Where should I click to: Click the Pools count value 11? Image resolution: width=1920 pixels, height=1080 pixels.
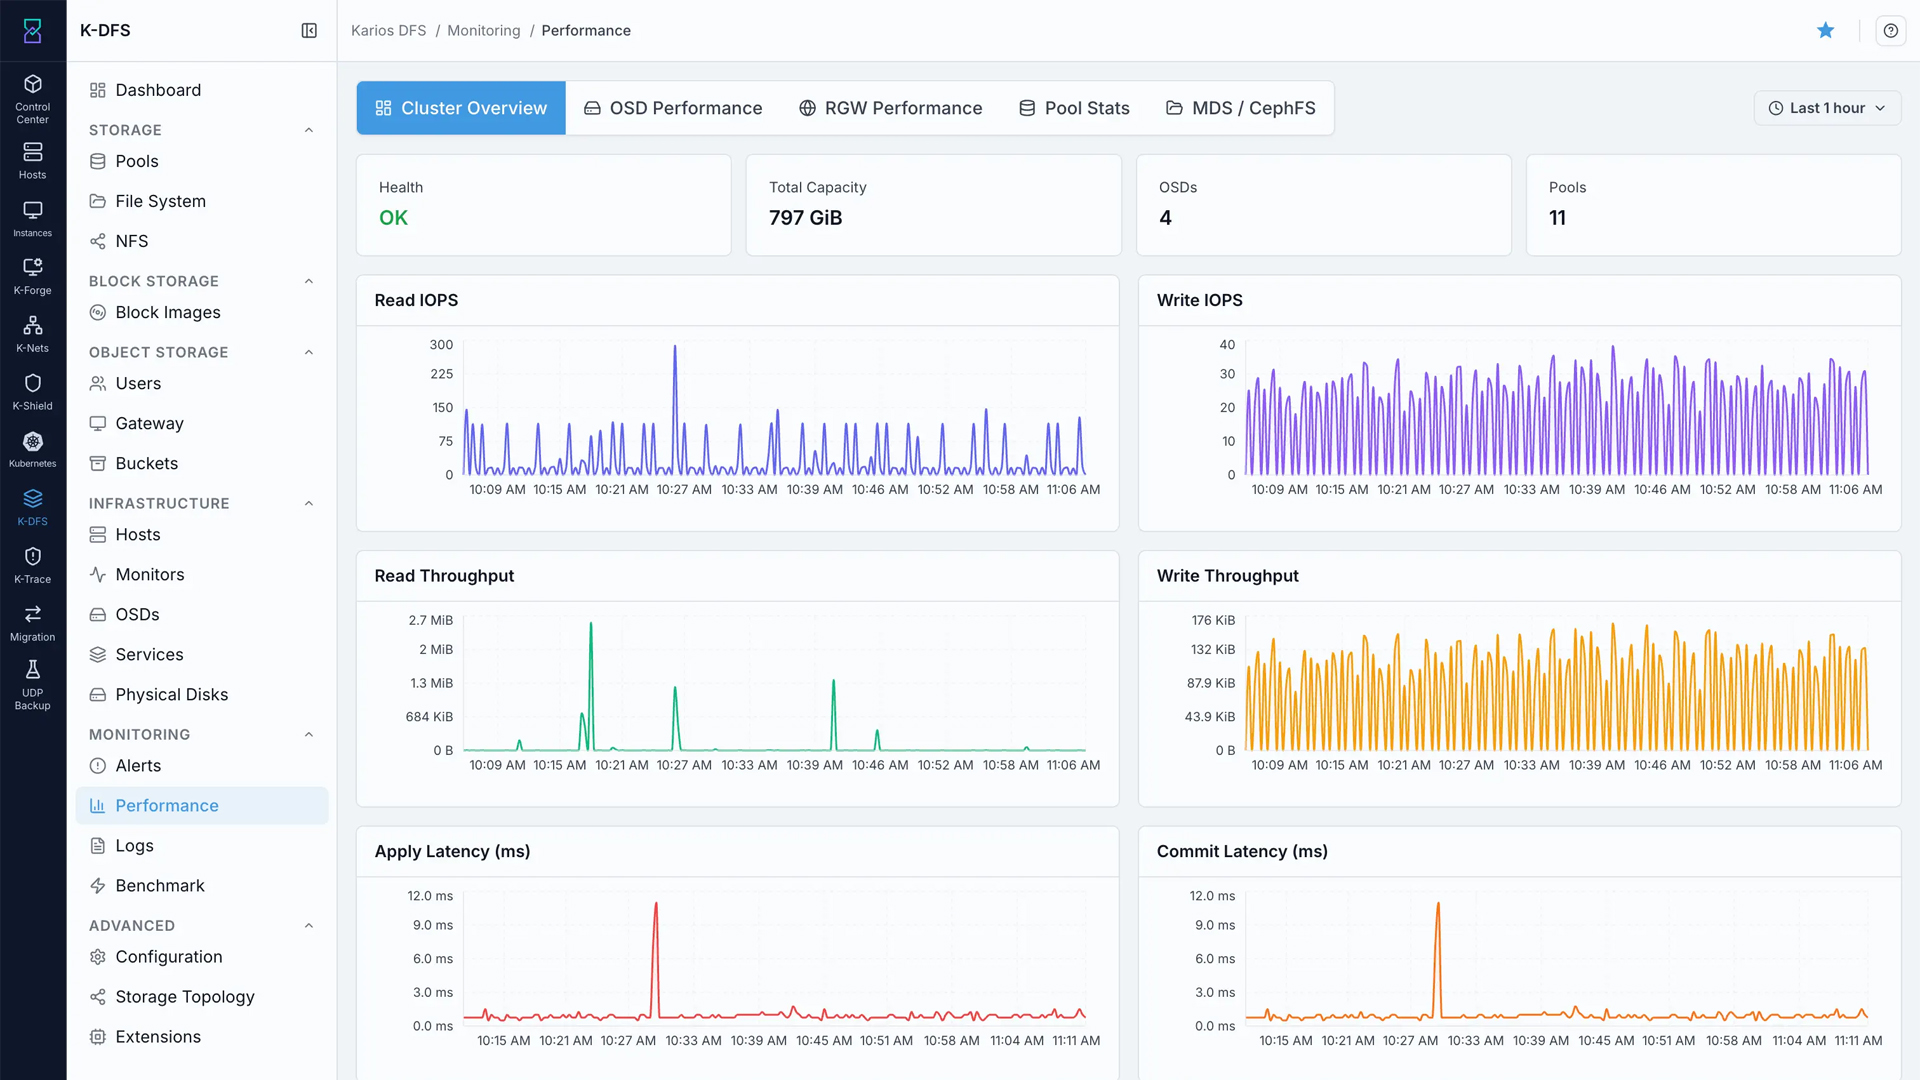click(1557, 218)
